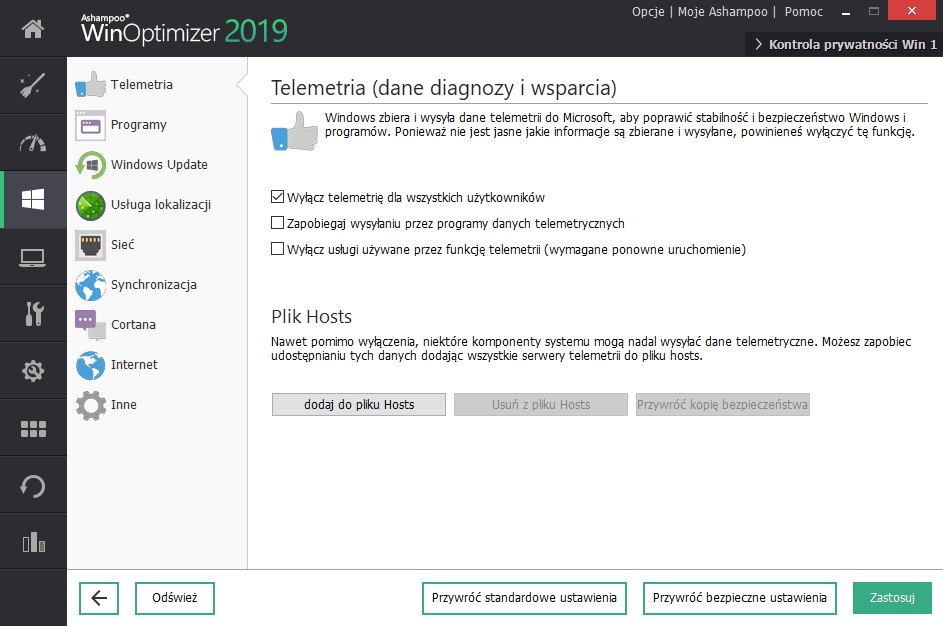
Task: Go to the Home sidebar icon
Action: (x=33, y=28)
